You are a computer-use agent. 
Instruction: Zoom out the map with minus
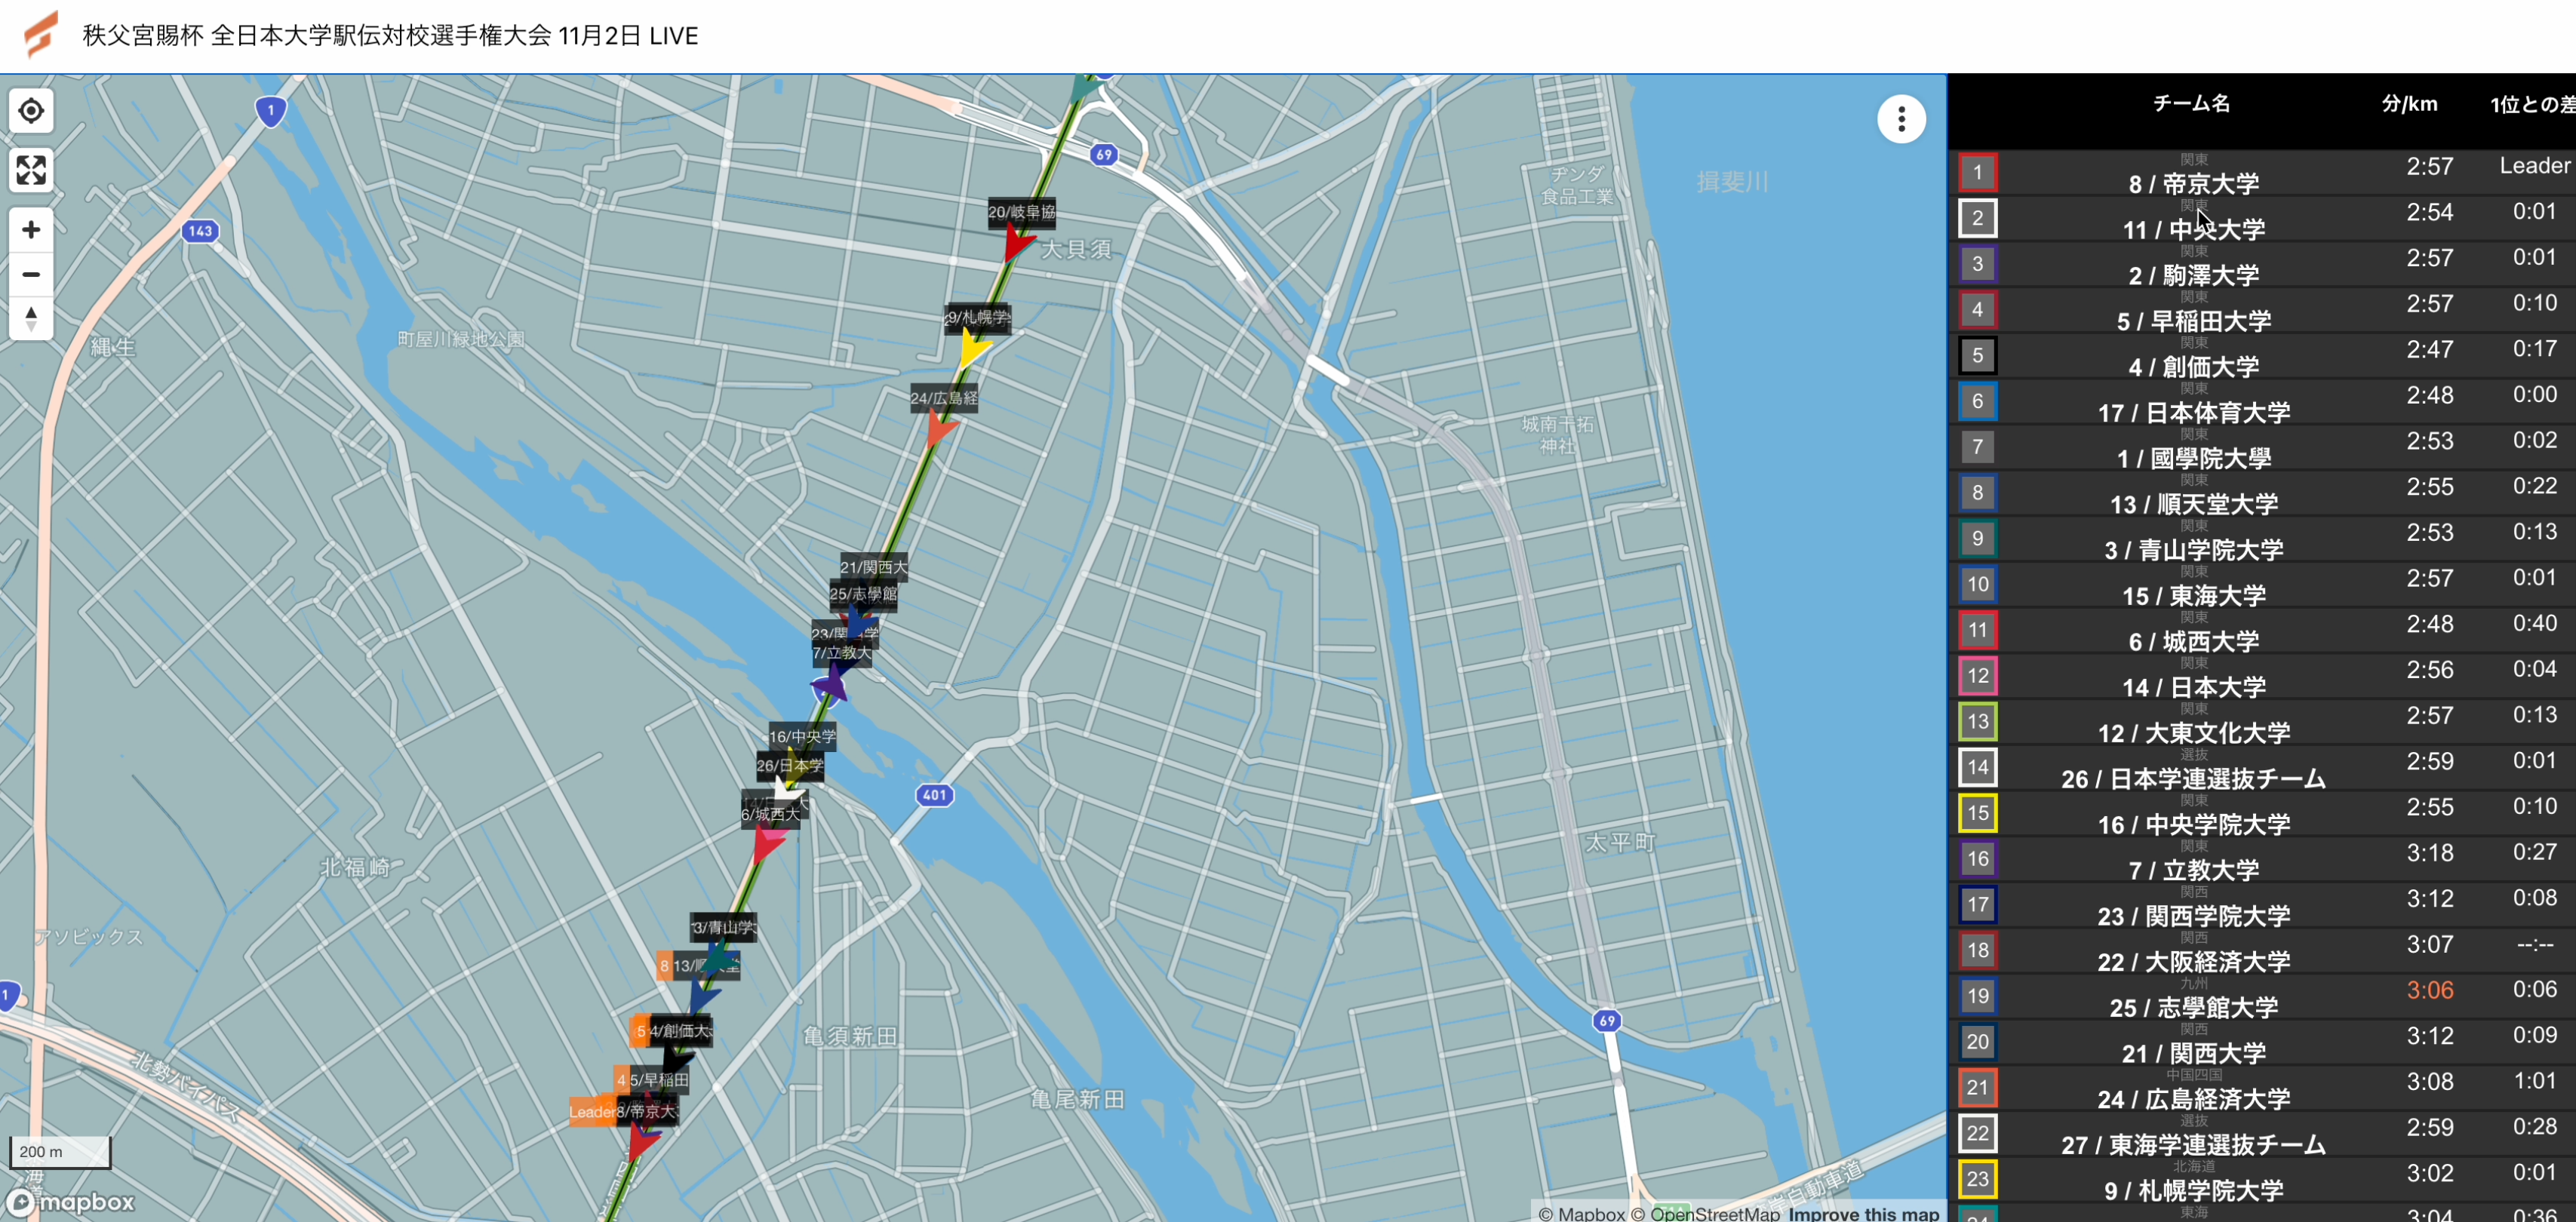pos(31,275)
